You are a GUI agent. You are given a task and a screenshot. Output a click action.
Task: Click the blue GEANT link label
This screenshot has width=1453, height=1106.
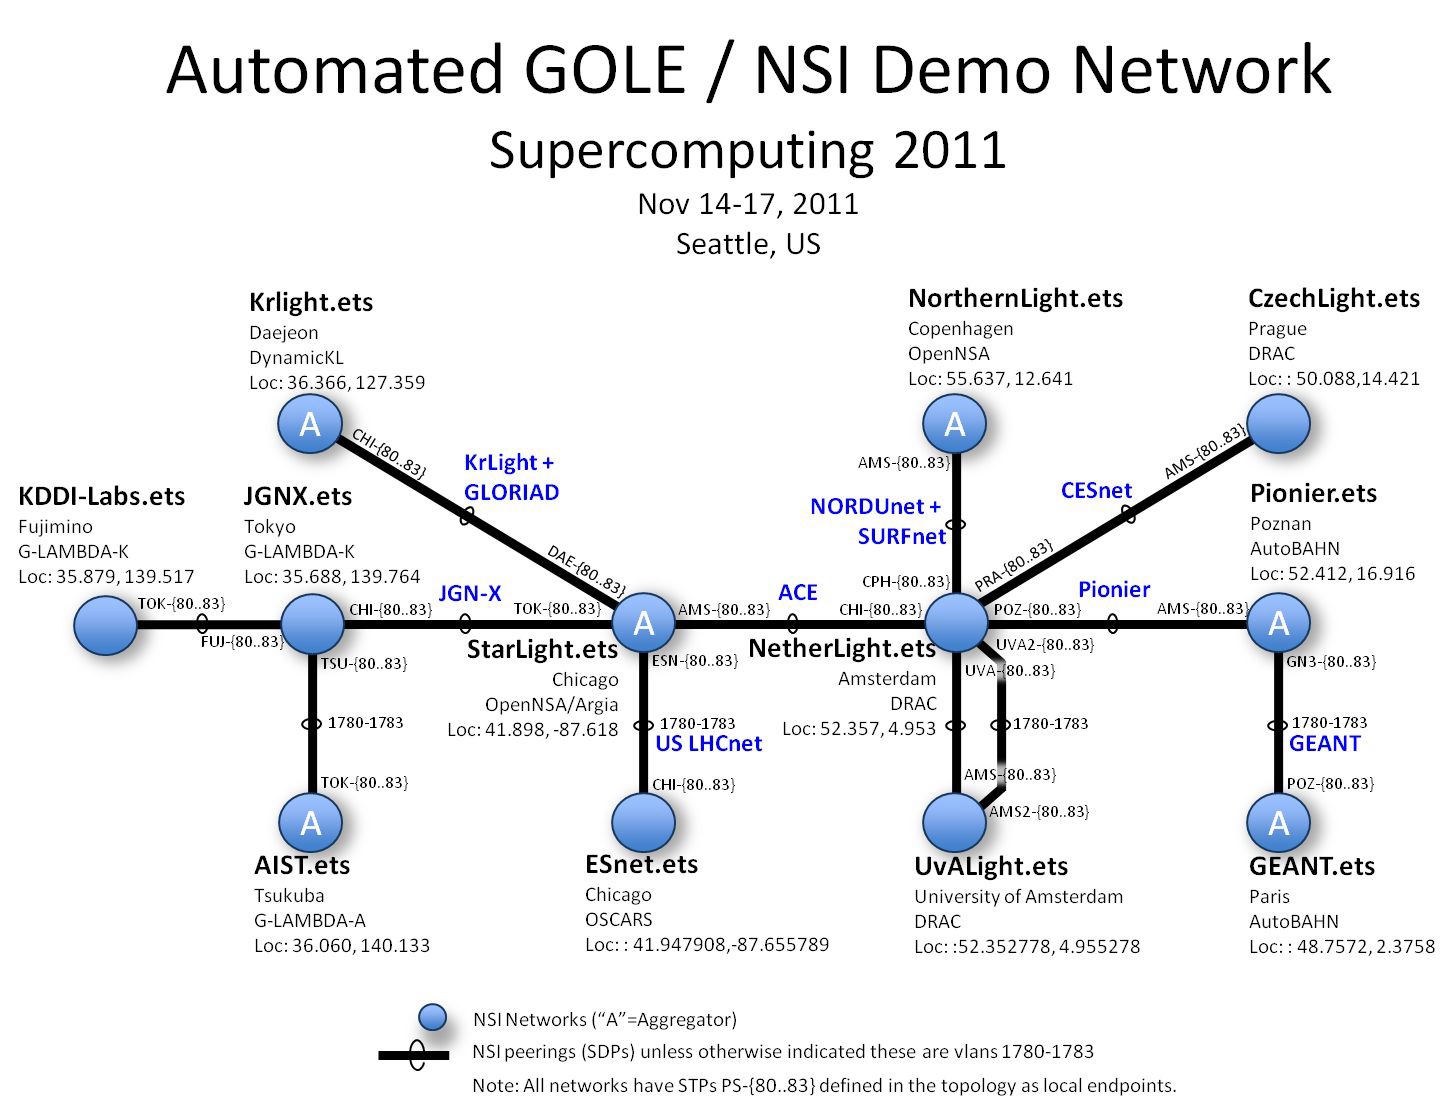click(1325, 743)
